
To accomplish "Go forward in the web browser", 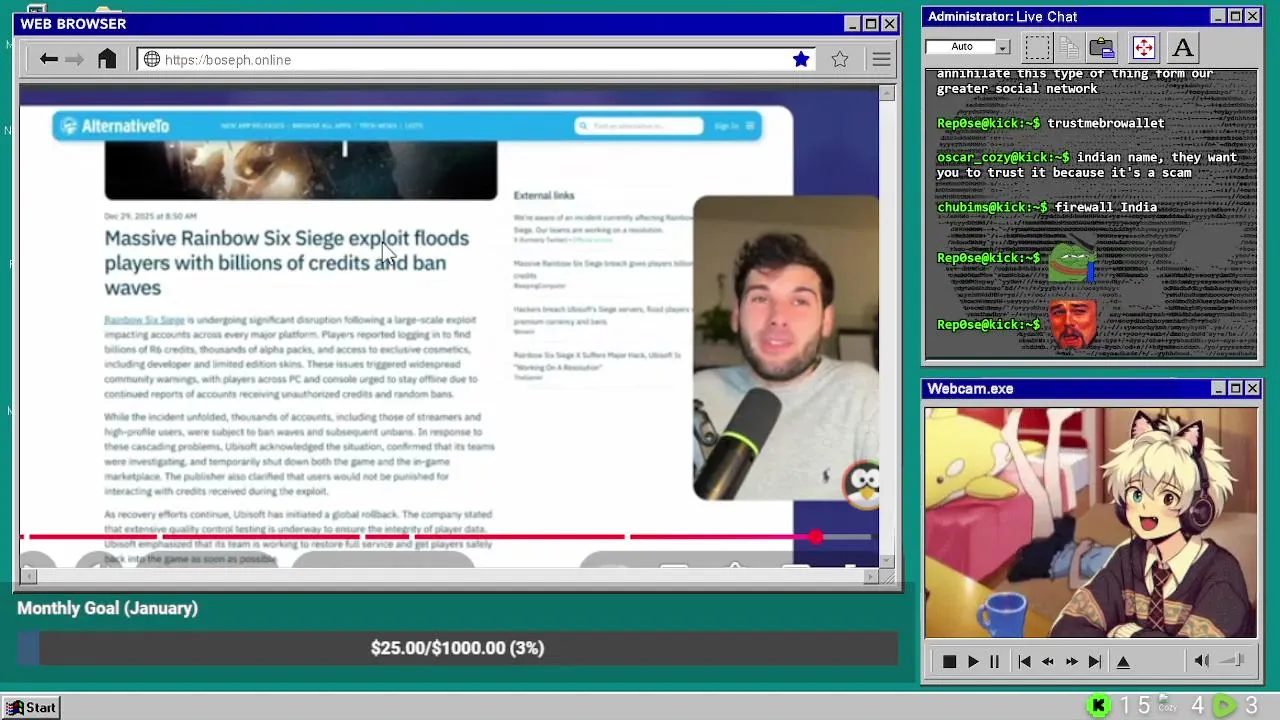I will click(75, 60).
